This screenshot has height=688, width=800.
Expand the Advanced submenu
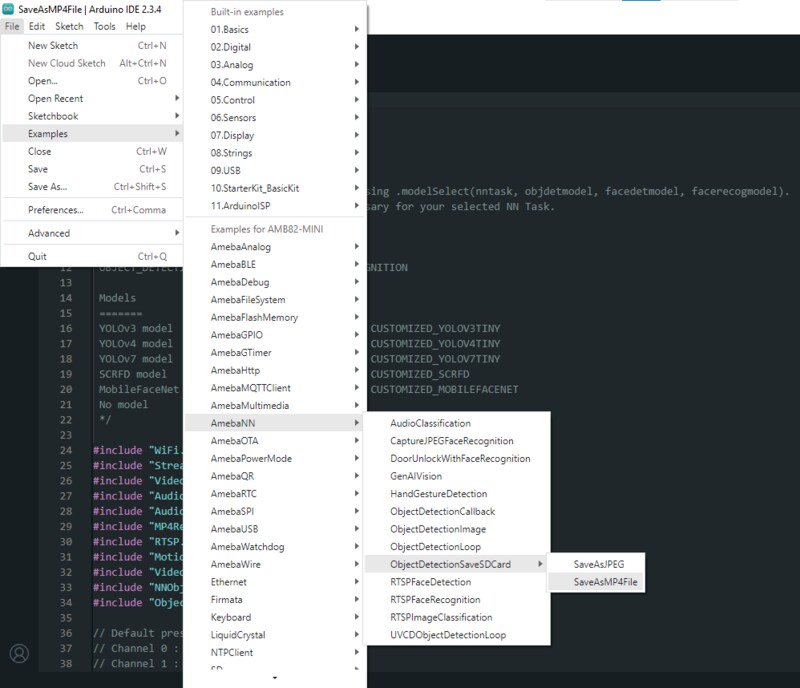[92, 233]
